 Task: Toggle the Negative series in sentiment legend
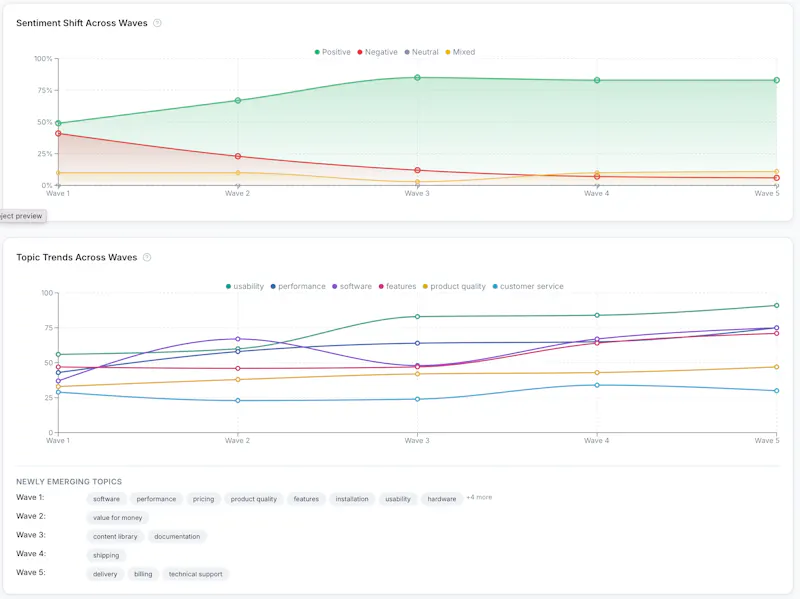[377, 52]
